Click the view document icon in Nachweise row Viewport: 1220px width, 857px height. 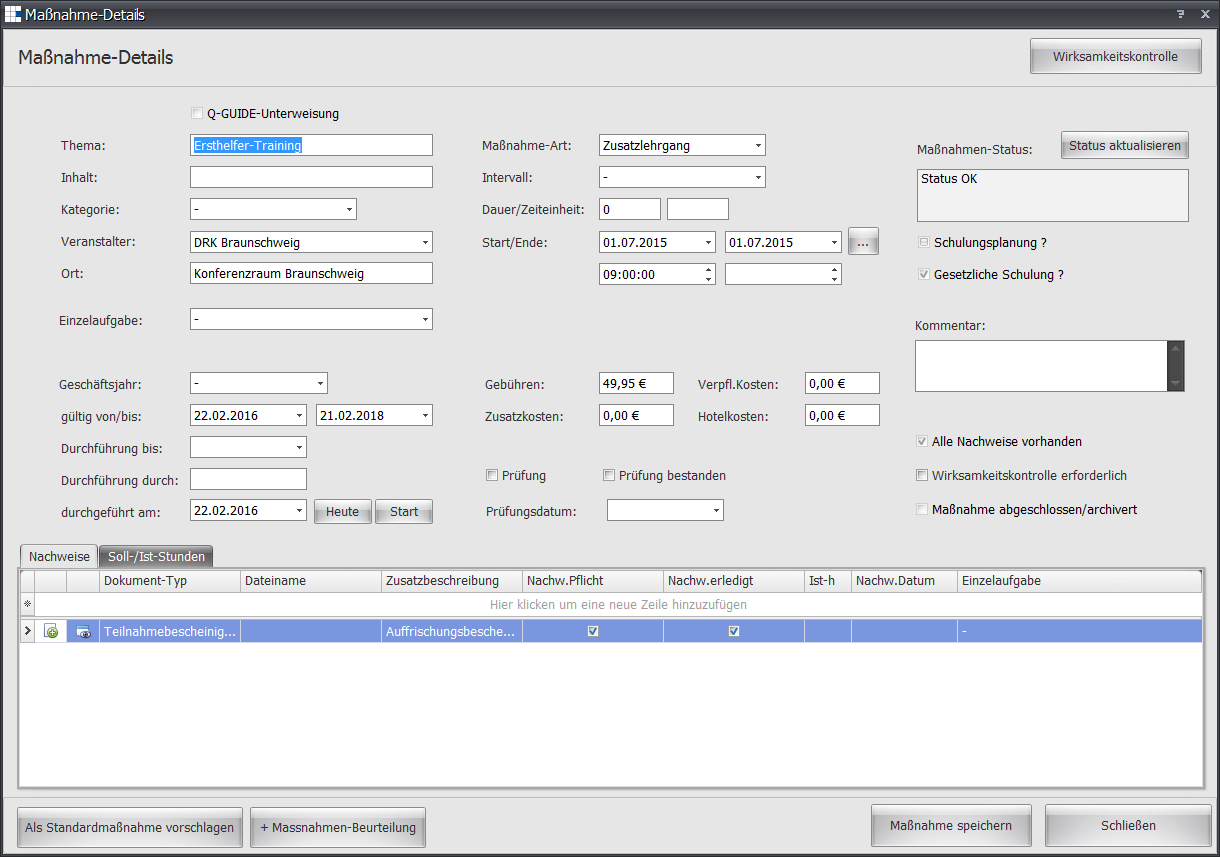83,632
